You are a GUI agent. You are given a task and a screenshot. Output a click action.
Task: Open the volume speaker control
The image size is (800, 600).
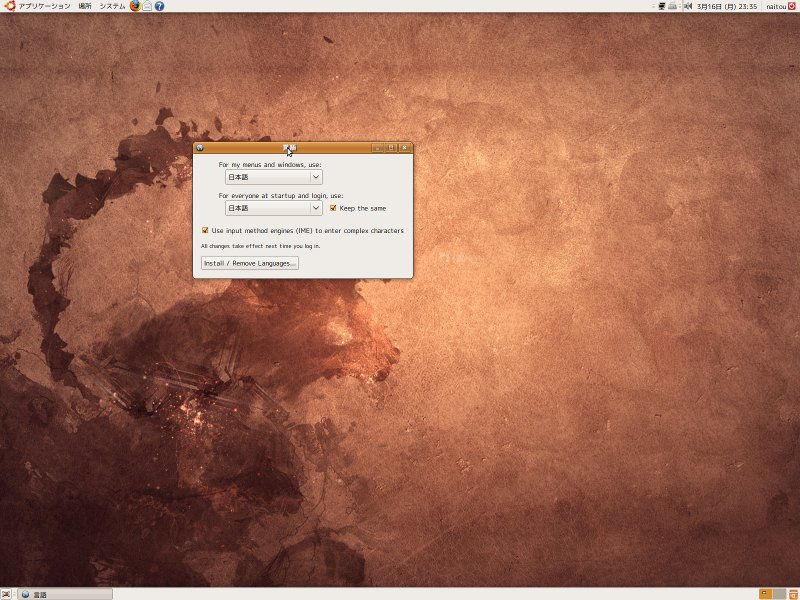pos(687,6)
